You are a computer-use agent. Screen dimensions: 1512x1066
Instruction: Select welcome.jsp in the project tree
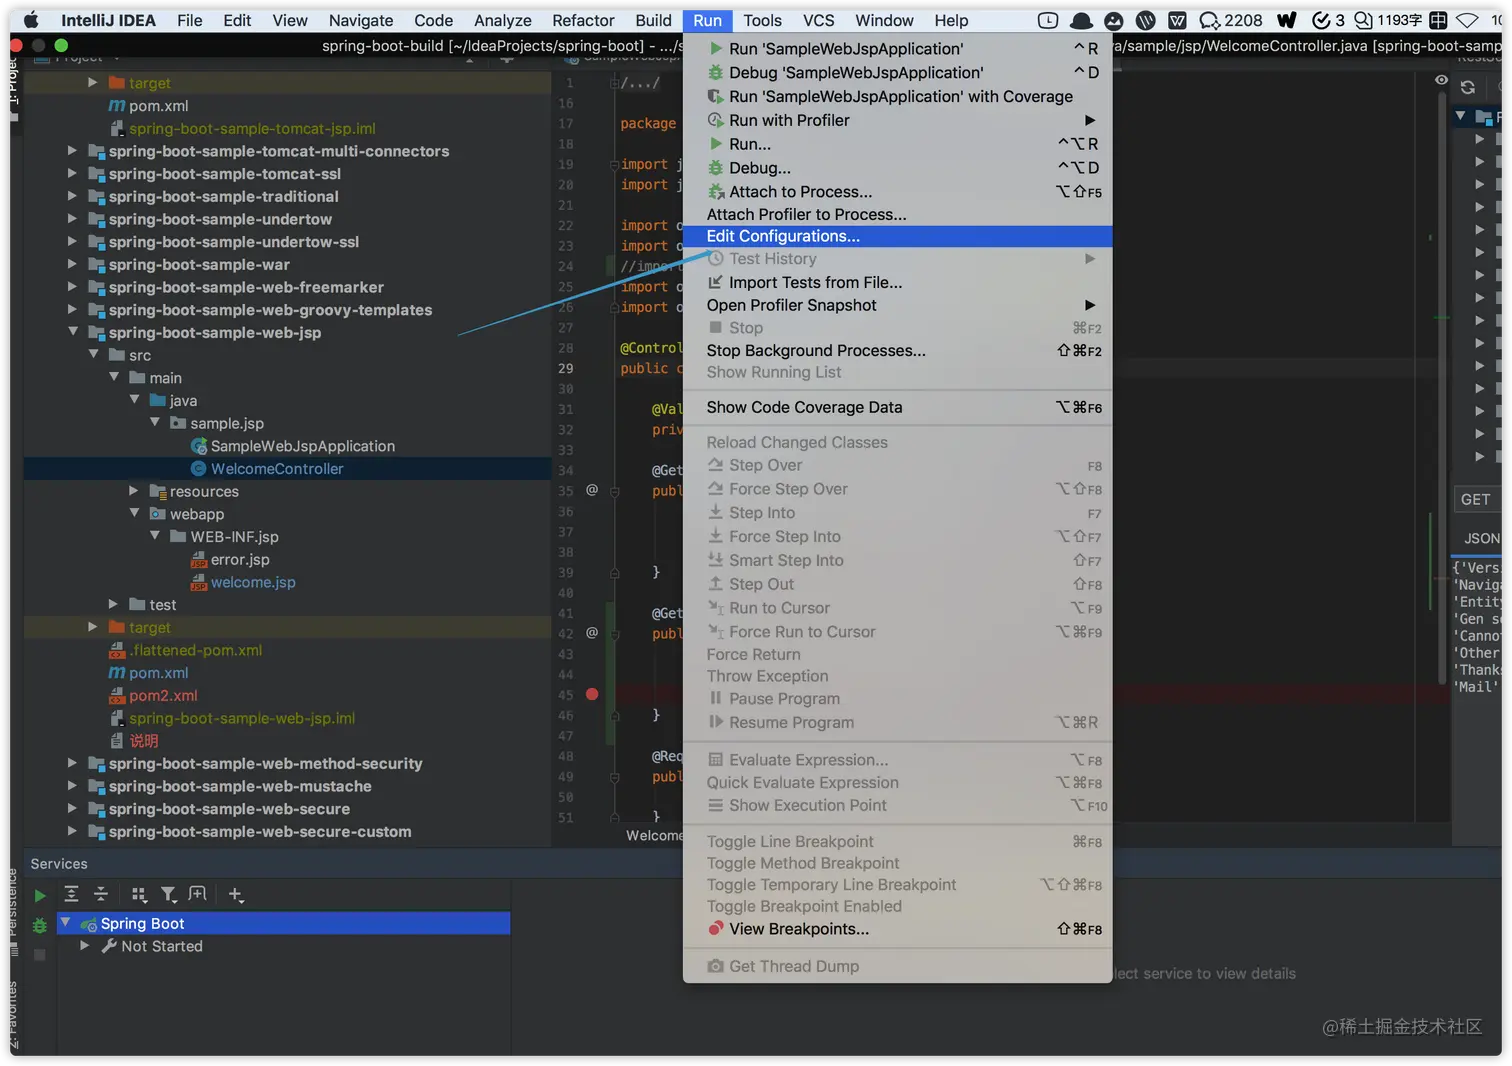(x=253, y=582)
